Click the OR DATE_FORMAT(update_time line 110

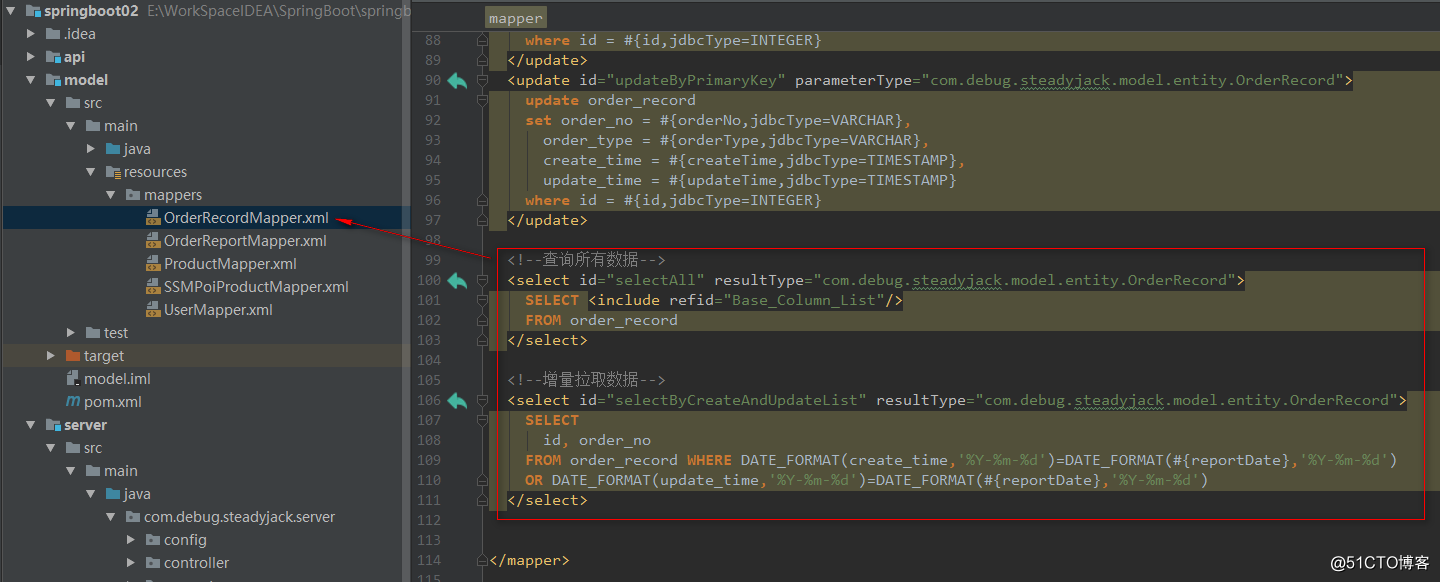pos(867,481)
